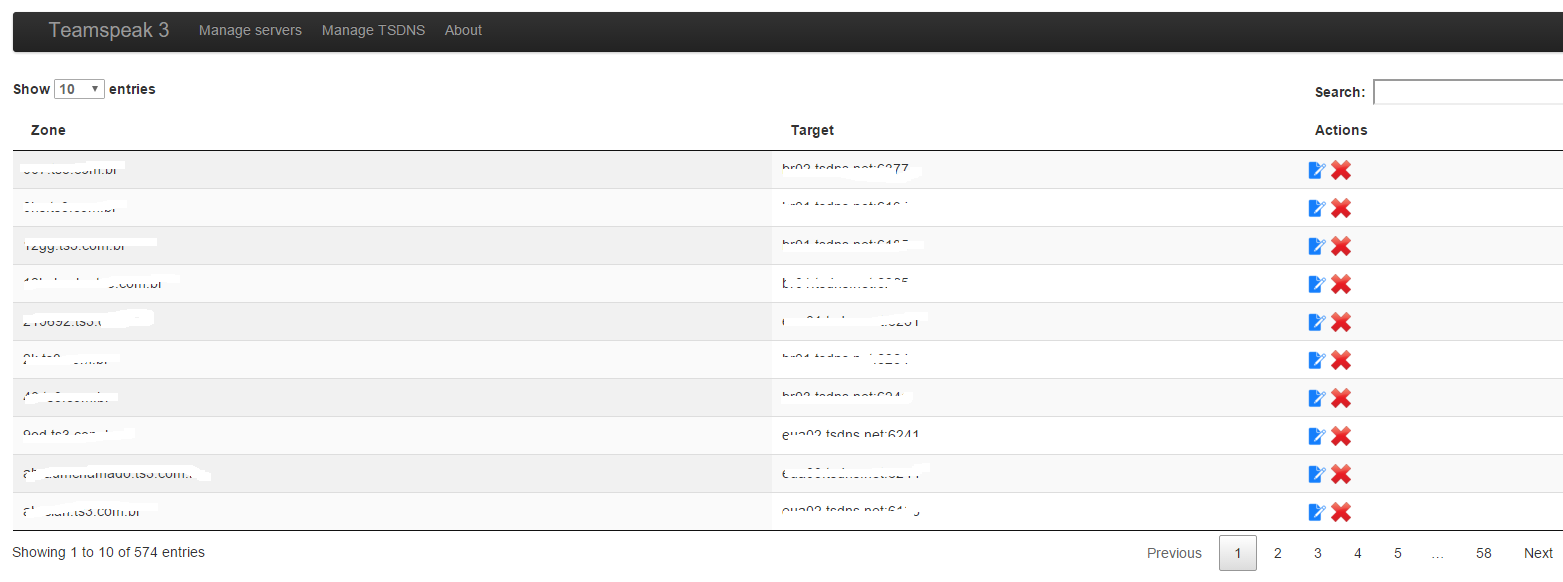
Task: Edit the eua02.tsdns.net:6241 target row
Action: (x=1317, y=436)
